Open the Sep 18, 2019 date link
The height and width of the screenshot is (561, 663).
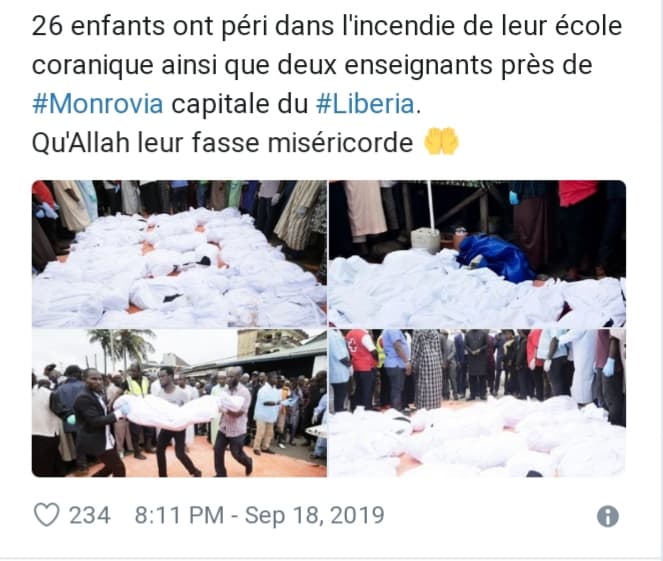pyautogui.click(x=315, y=516)
